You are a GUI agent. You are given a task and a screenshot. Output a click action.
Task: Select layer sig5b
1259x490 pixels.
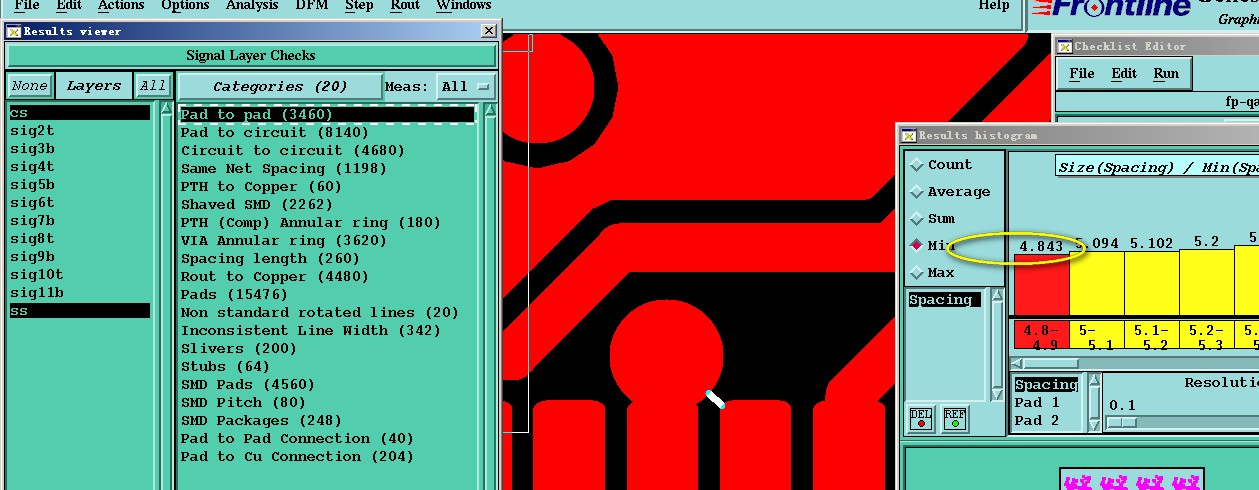tap(79, 185)
